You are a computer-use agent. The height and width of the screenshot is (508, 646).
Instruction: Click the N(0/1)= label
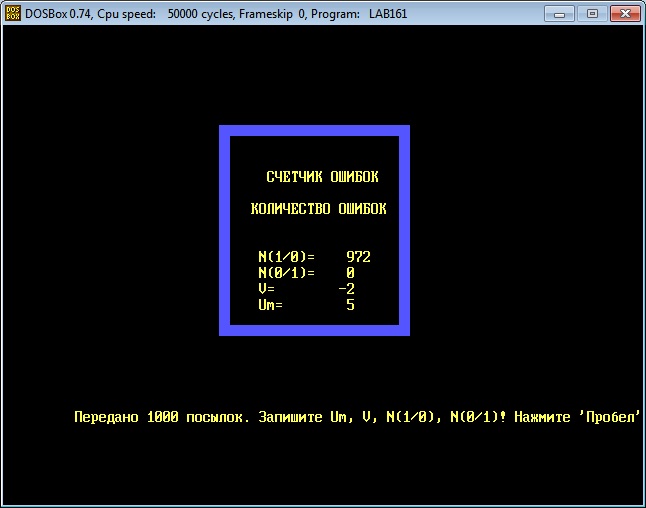(x=286, y=273)
